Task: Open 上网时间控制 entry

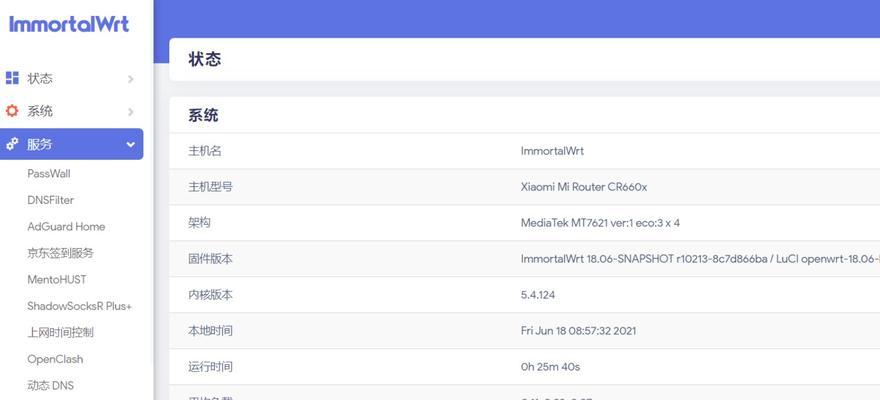Action: [60, 333]
